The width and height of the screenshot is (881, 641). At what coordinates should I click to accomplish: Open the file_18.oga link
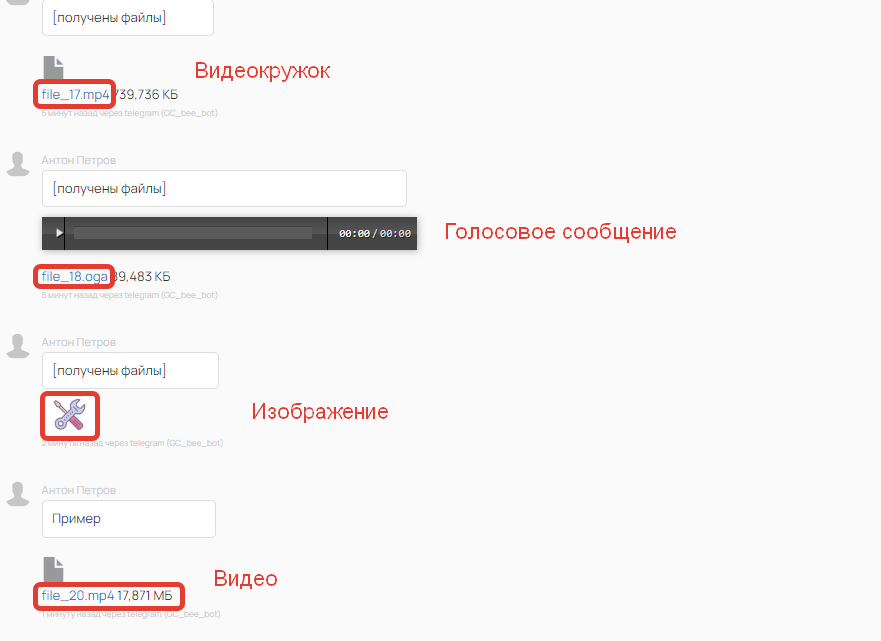pos(74,276)
